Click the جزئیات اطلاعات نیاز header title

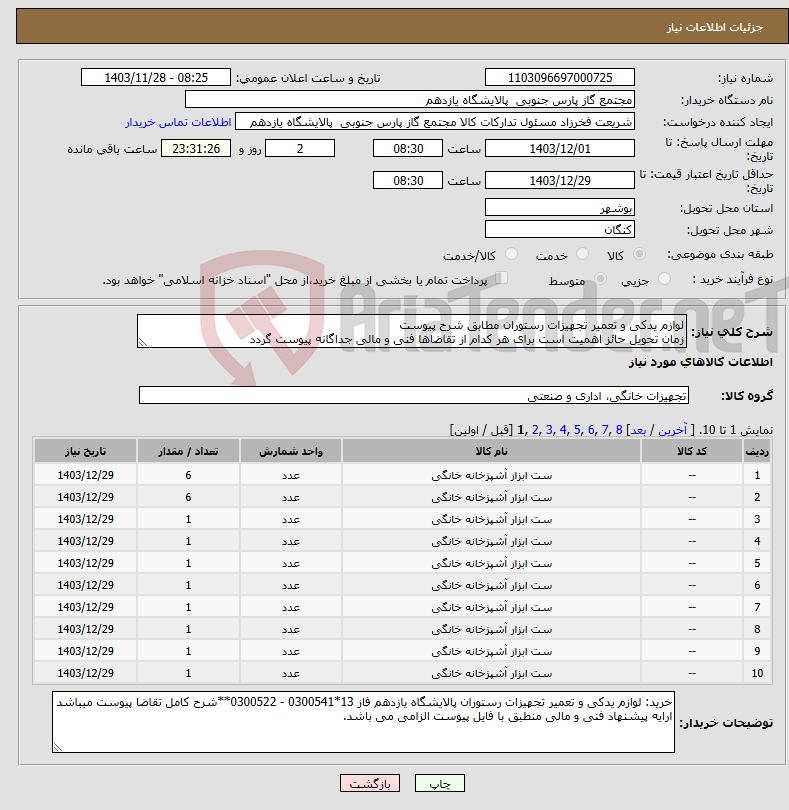pyautogui.click(x=715, y=27)
